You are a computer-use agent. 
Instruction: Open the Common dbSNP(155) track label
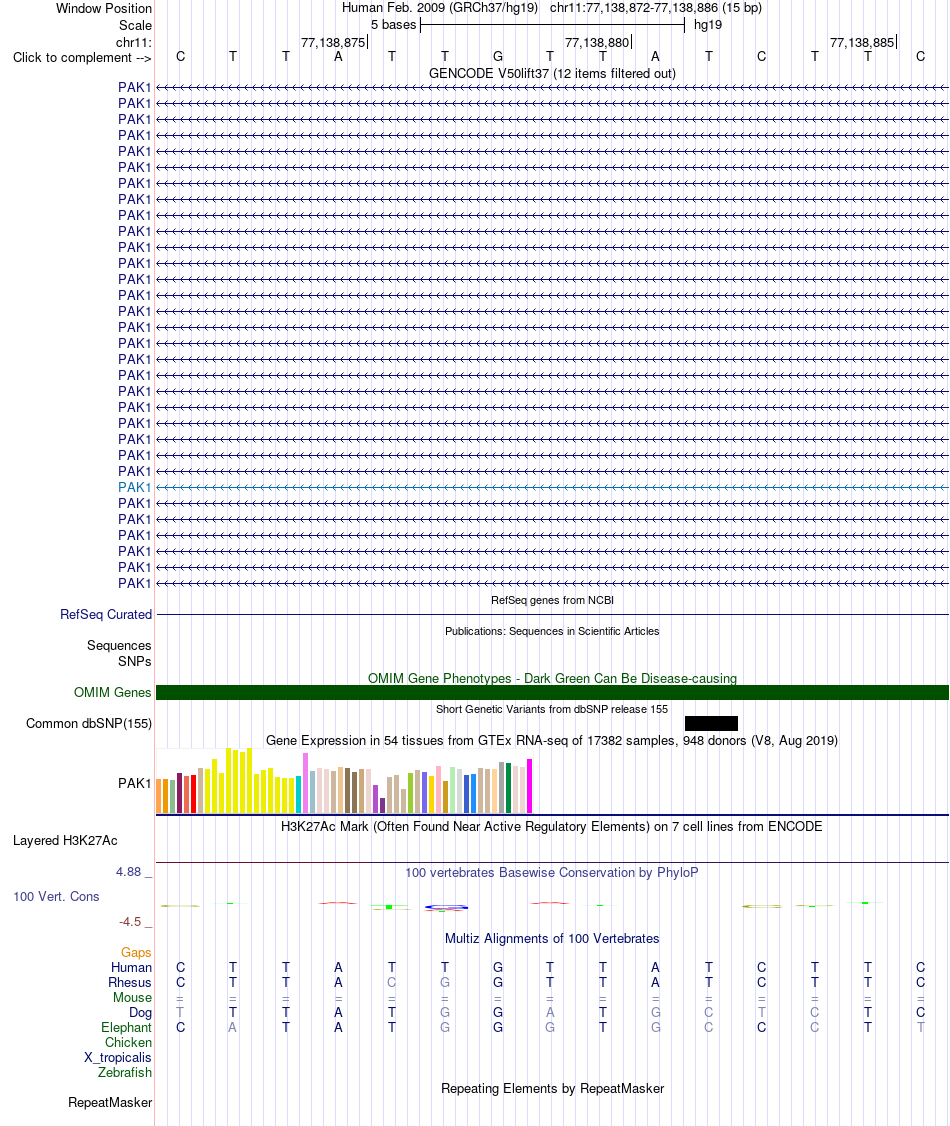[x=89, y=723]
